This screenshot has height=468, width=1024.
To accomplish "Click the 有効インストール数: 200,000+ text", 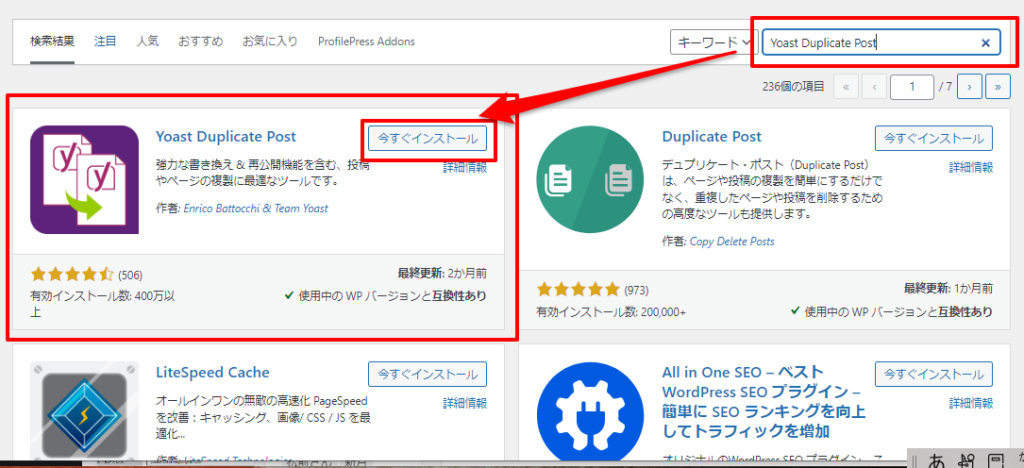I will click(611, 312).
